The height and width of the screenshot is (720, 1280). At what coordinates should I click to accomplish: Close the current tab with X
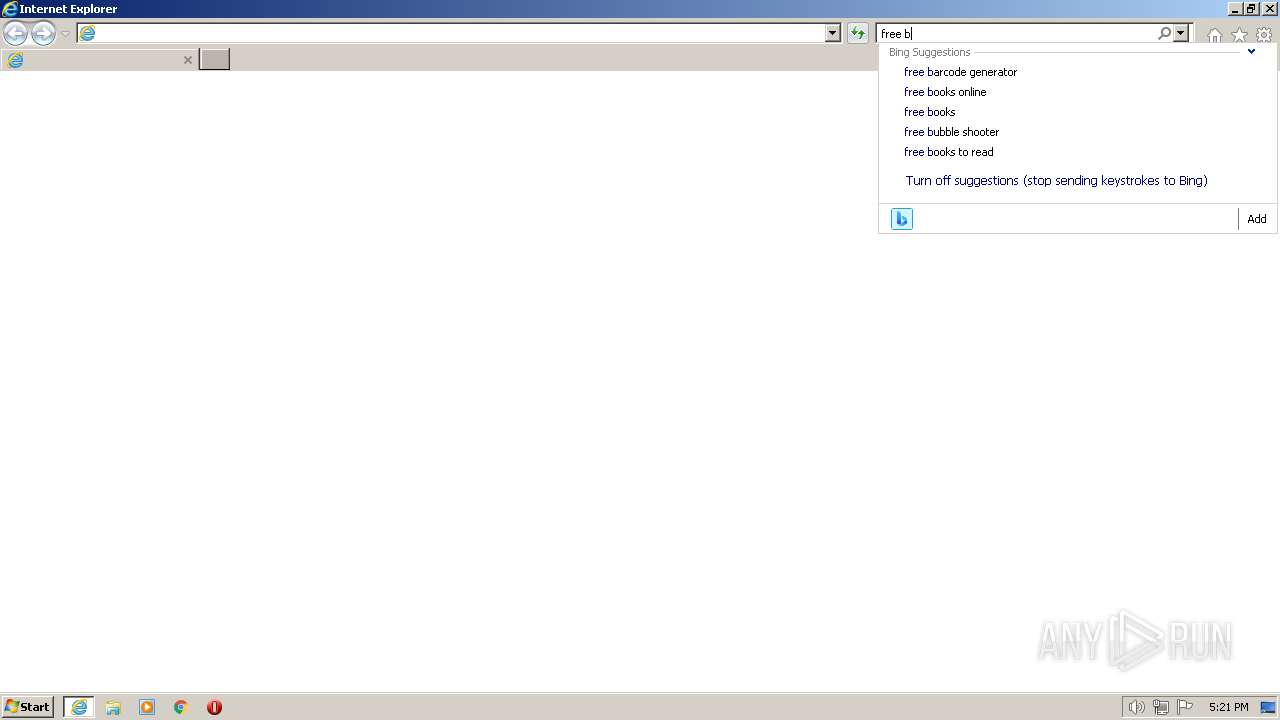tap(187, 60)
